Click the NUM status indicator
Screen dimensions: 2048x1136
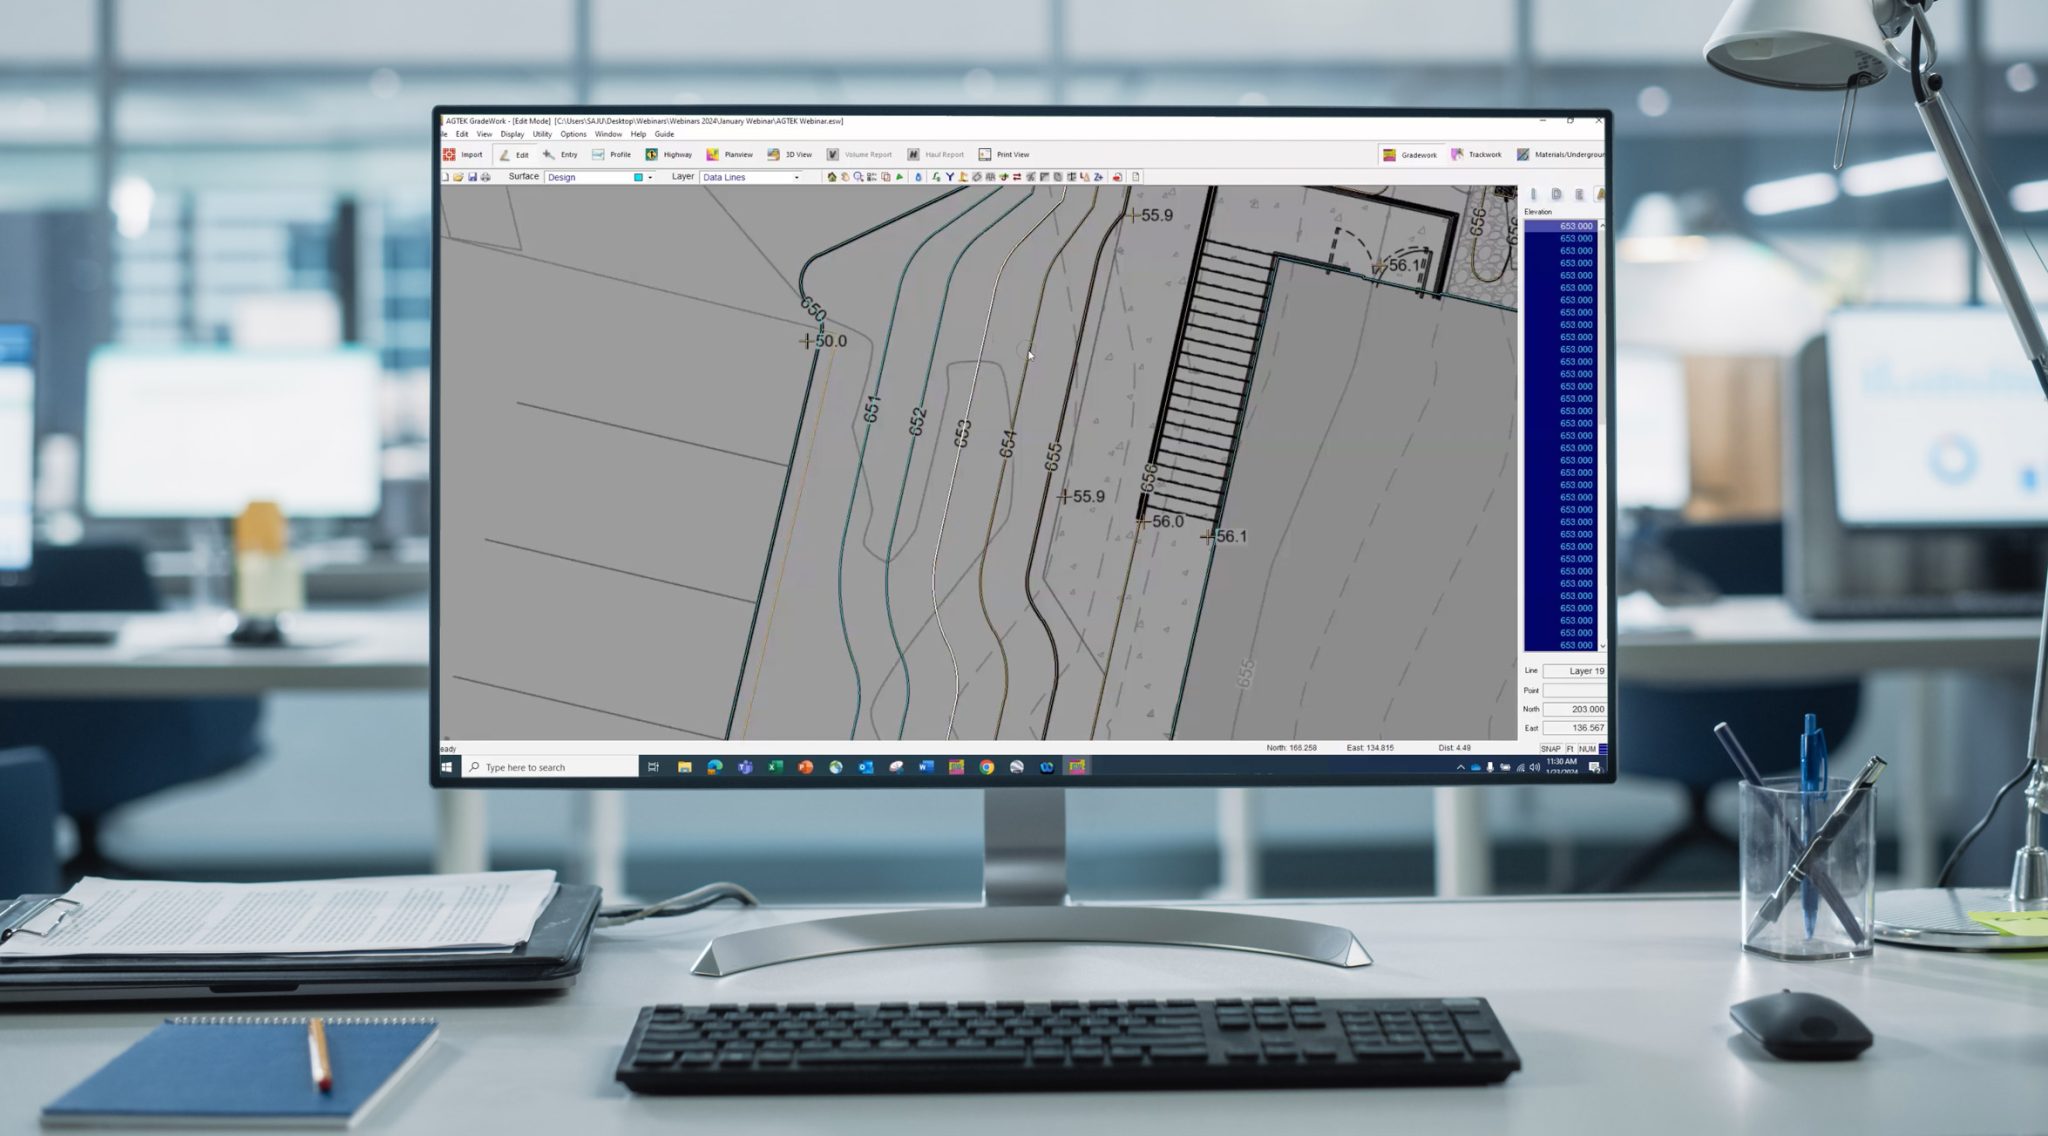(x=1587, y=749)
